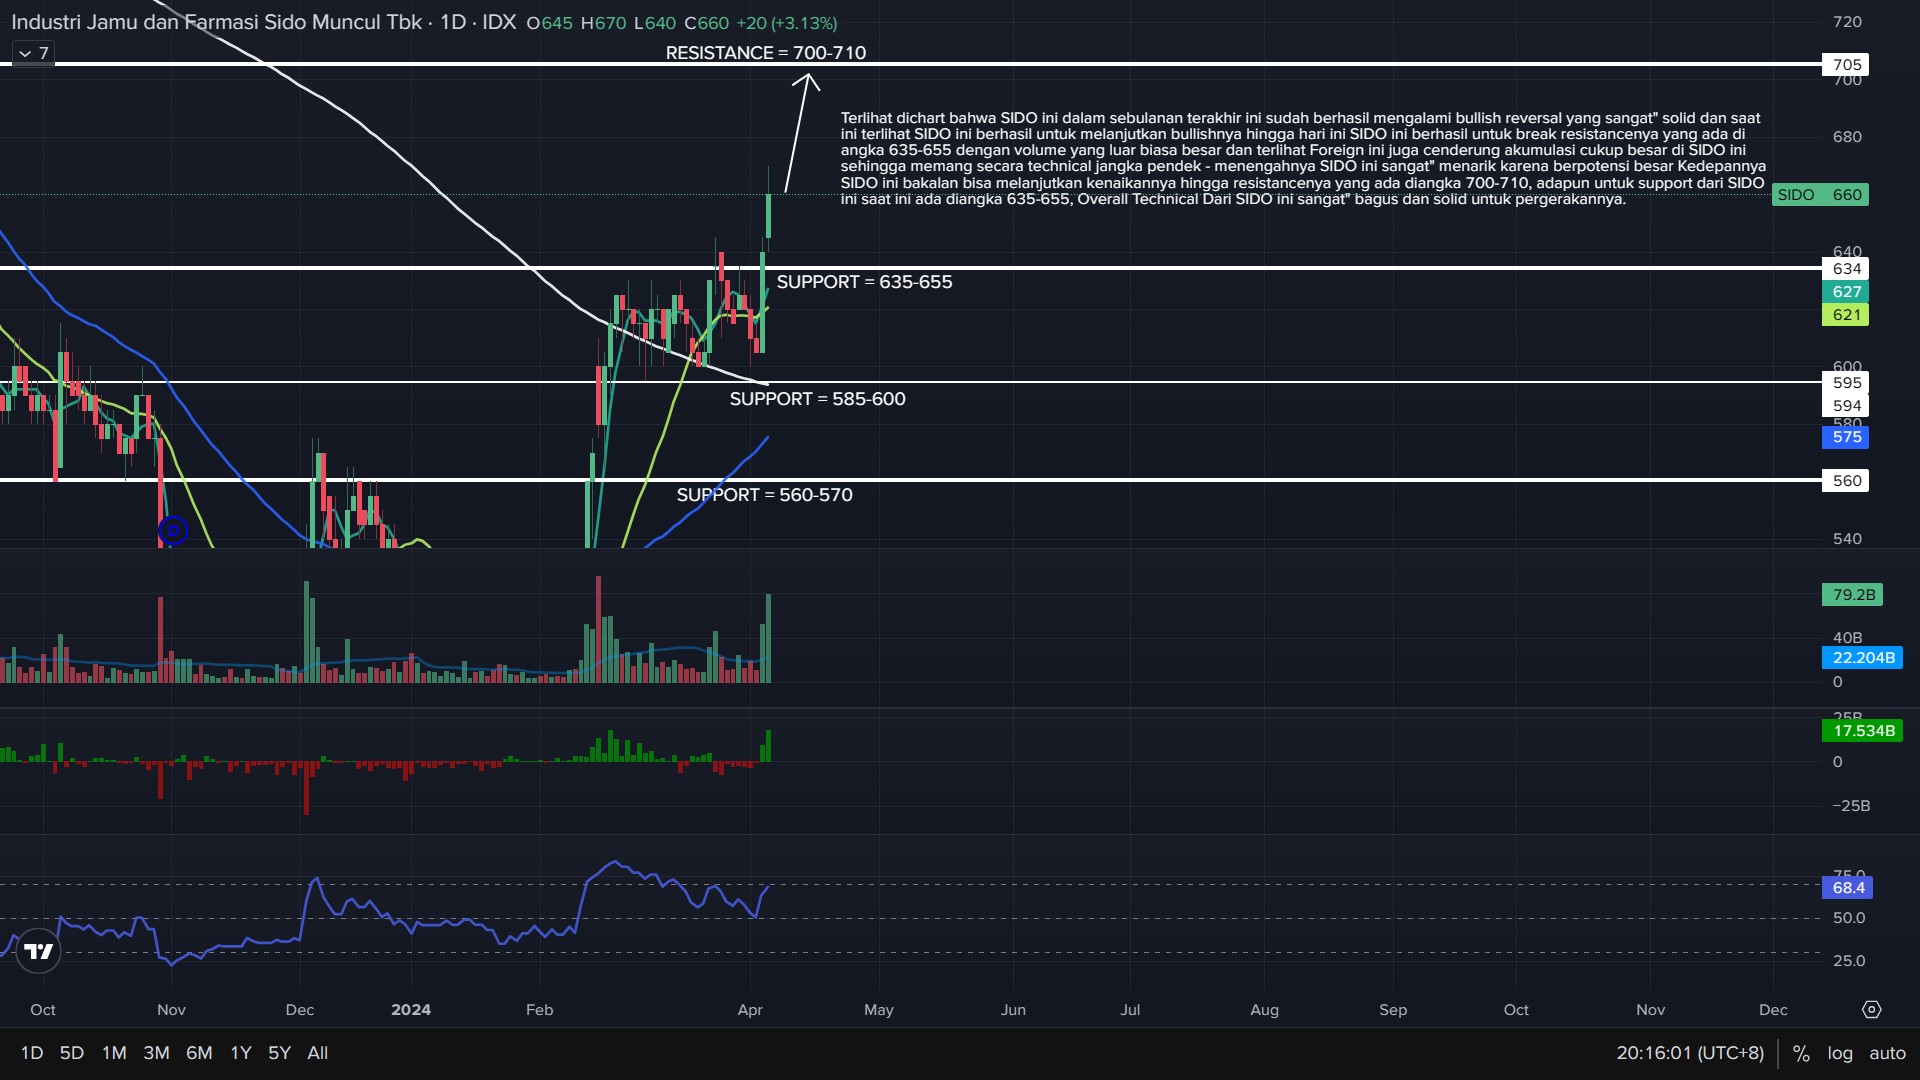
Task: Toggle log scale mode
Action: [1840, 1053]
